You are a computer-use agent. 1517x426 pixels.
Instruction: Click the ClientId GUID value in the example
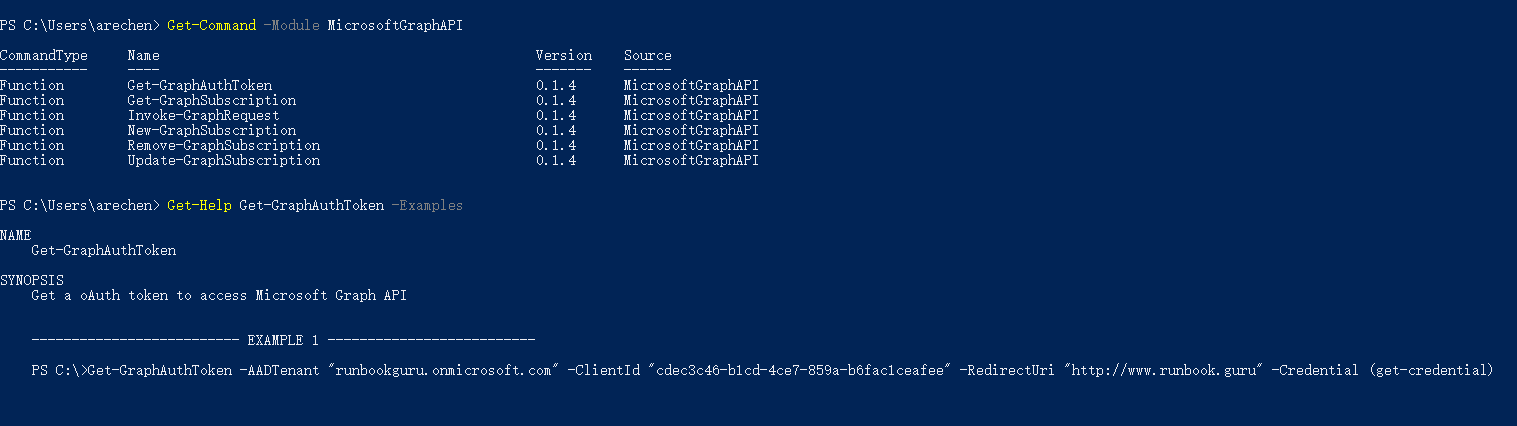pyautogui.click(x=798, y=371)
